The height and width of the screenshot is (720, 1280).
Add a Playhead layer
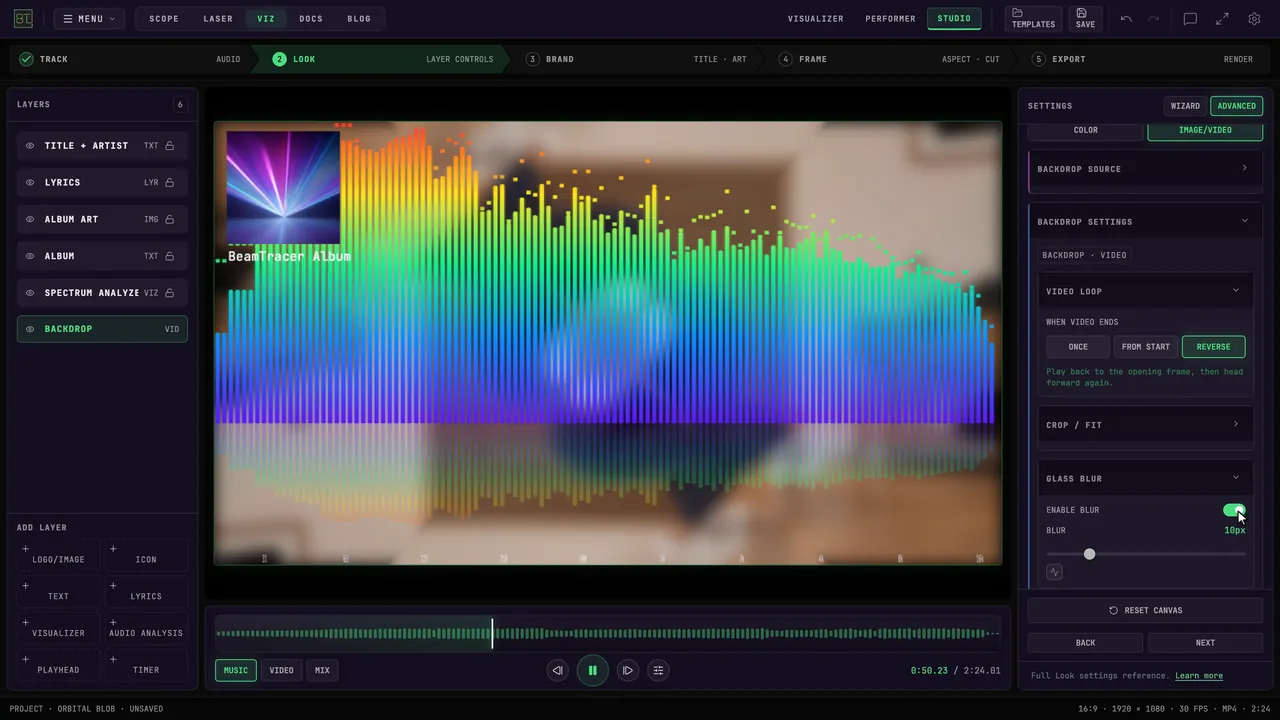click(58, 664)
